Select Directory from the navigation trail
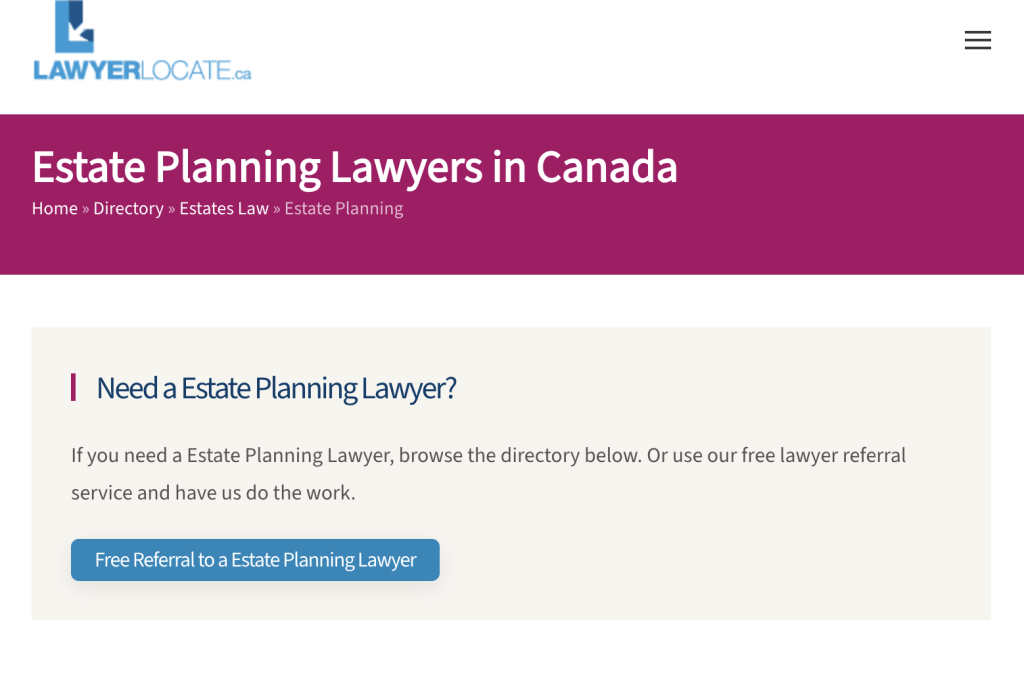The height and width of the screenshot is (673, 1024). click(x=128, y=208)
